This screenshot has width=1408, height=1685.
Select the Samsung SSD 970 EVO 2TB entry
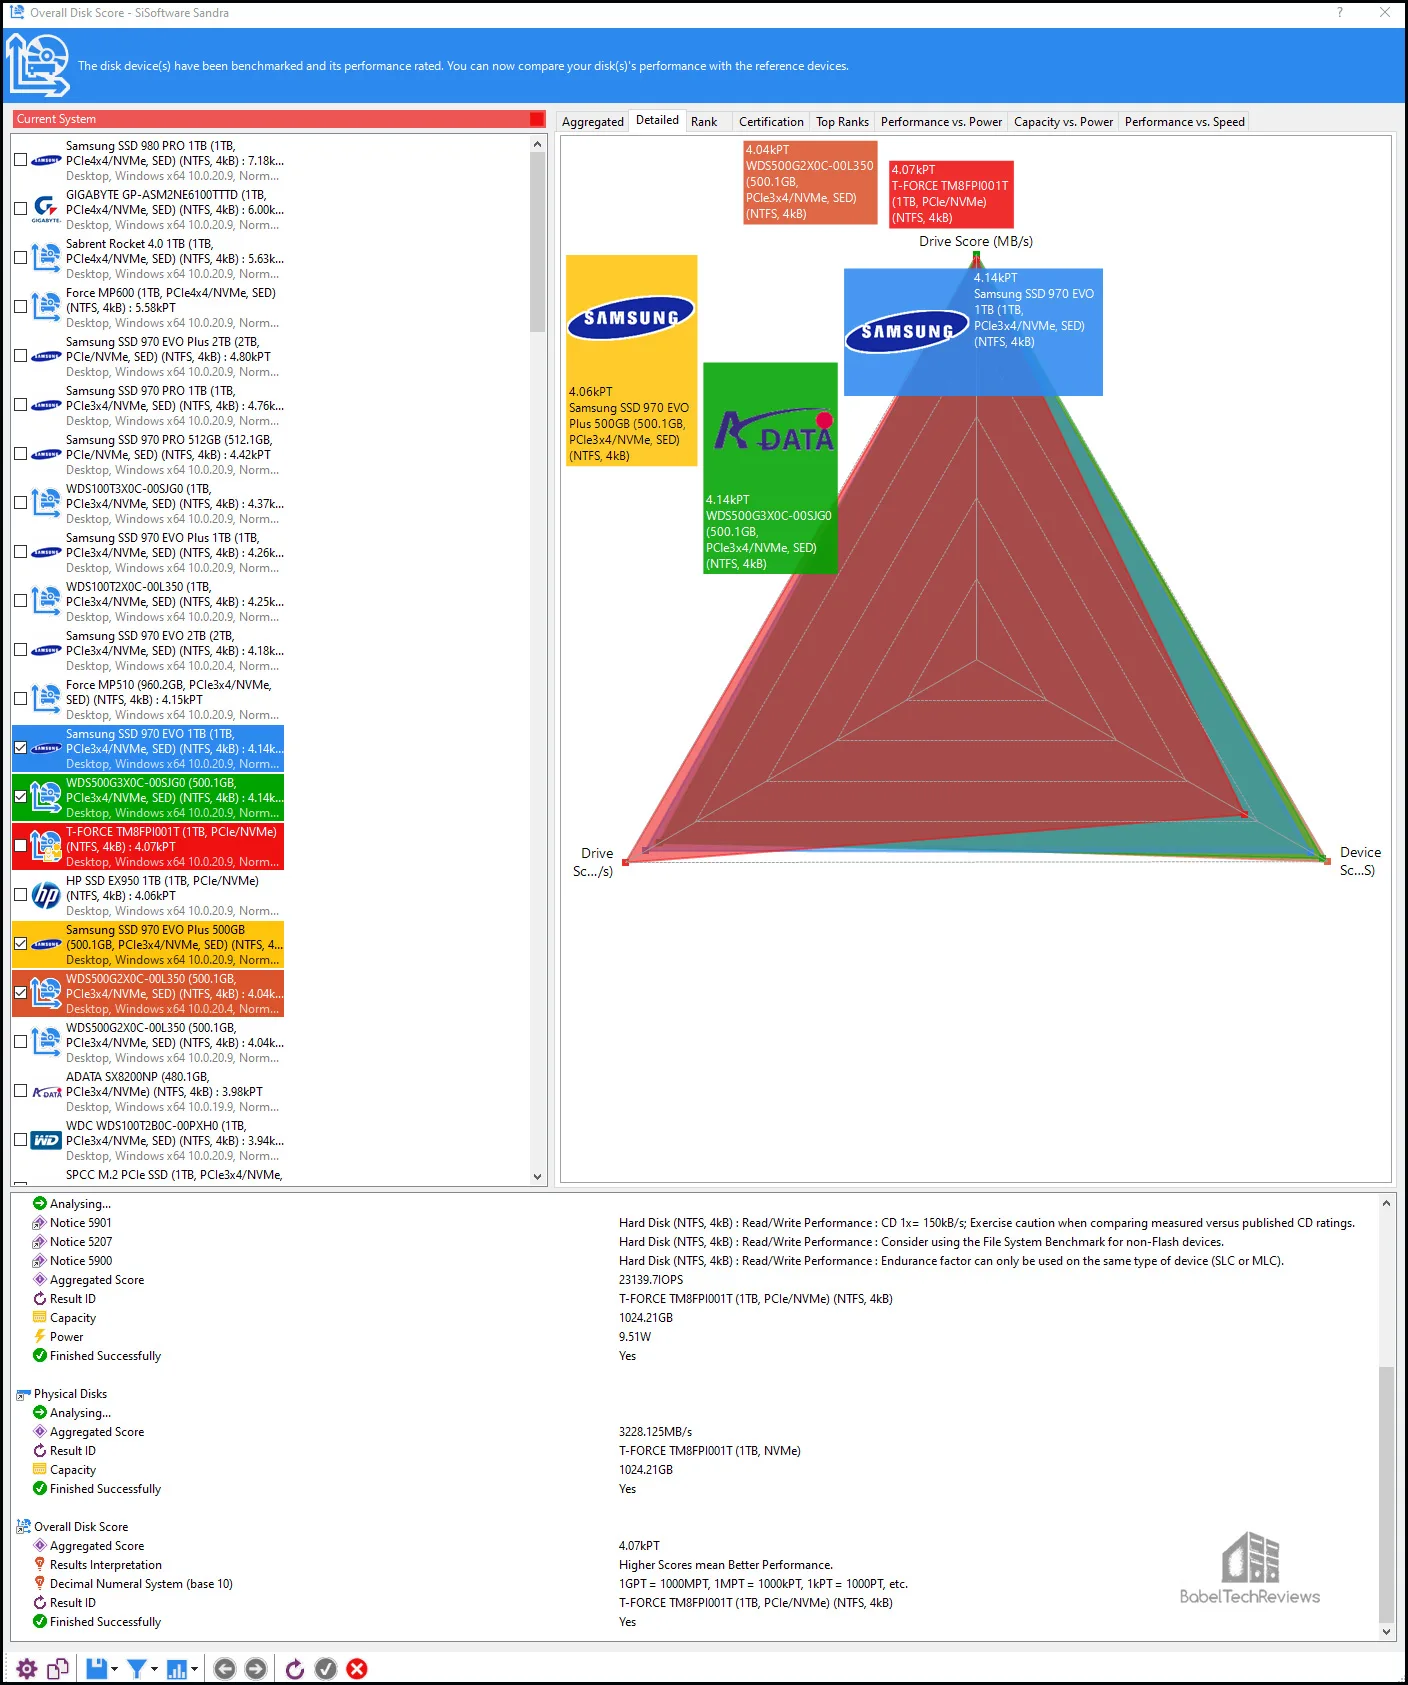tap(148, 650)
